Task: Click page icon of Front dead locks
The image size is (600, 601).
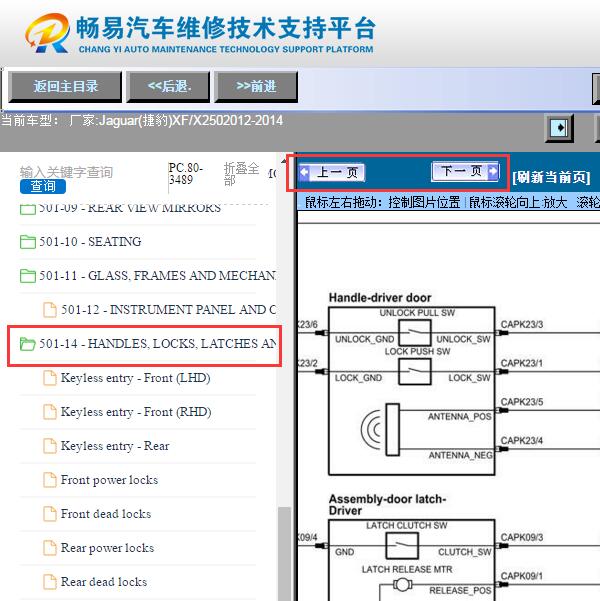Action: tap(50, 514)
